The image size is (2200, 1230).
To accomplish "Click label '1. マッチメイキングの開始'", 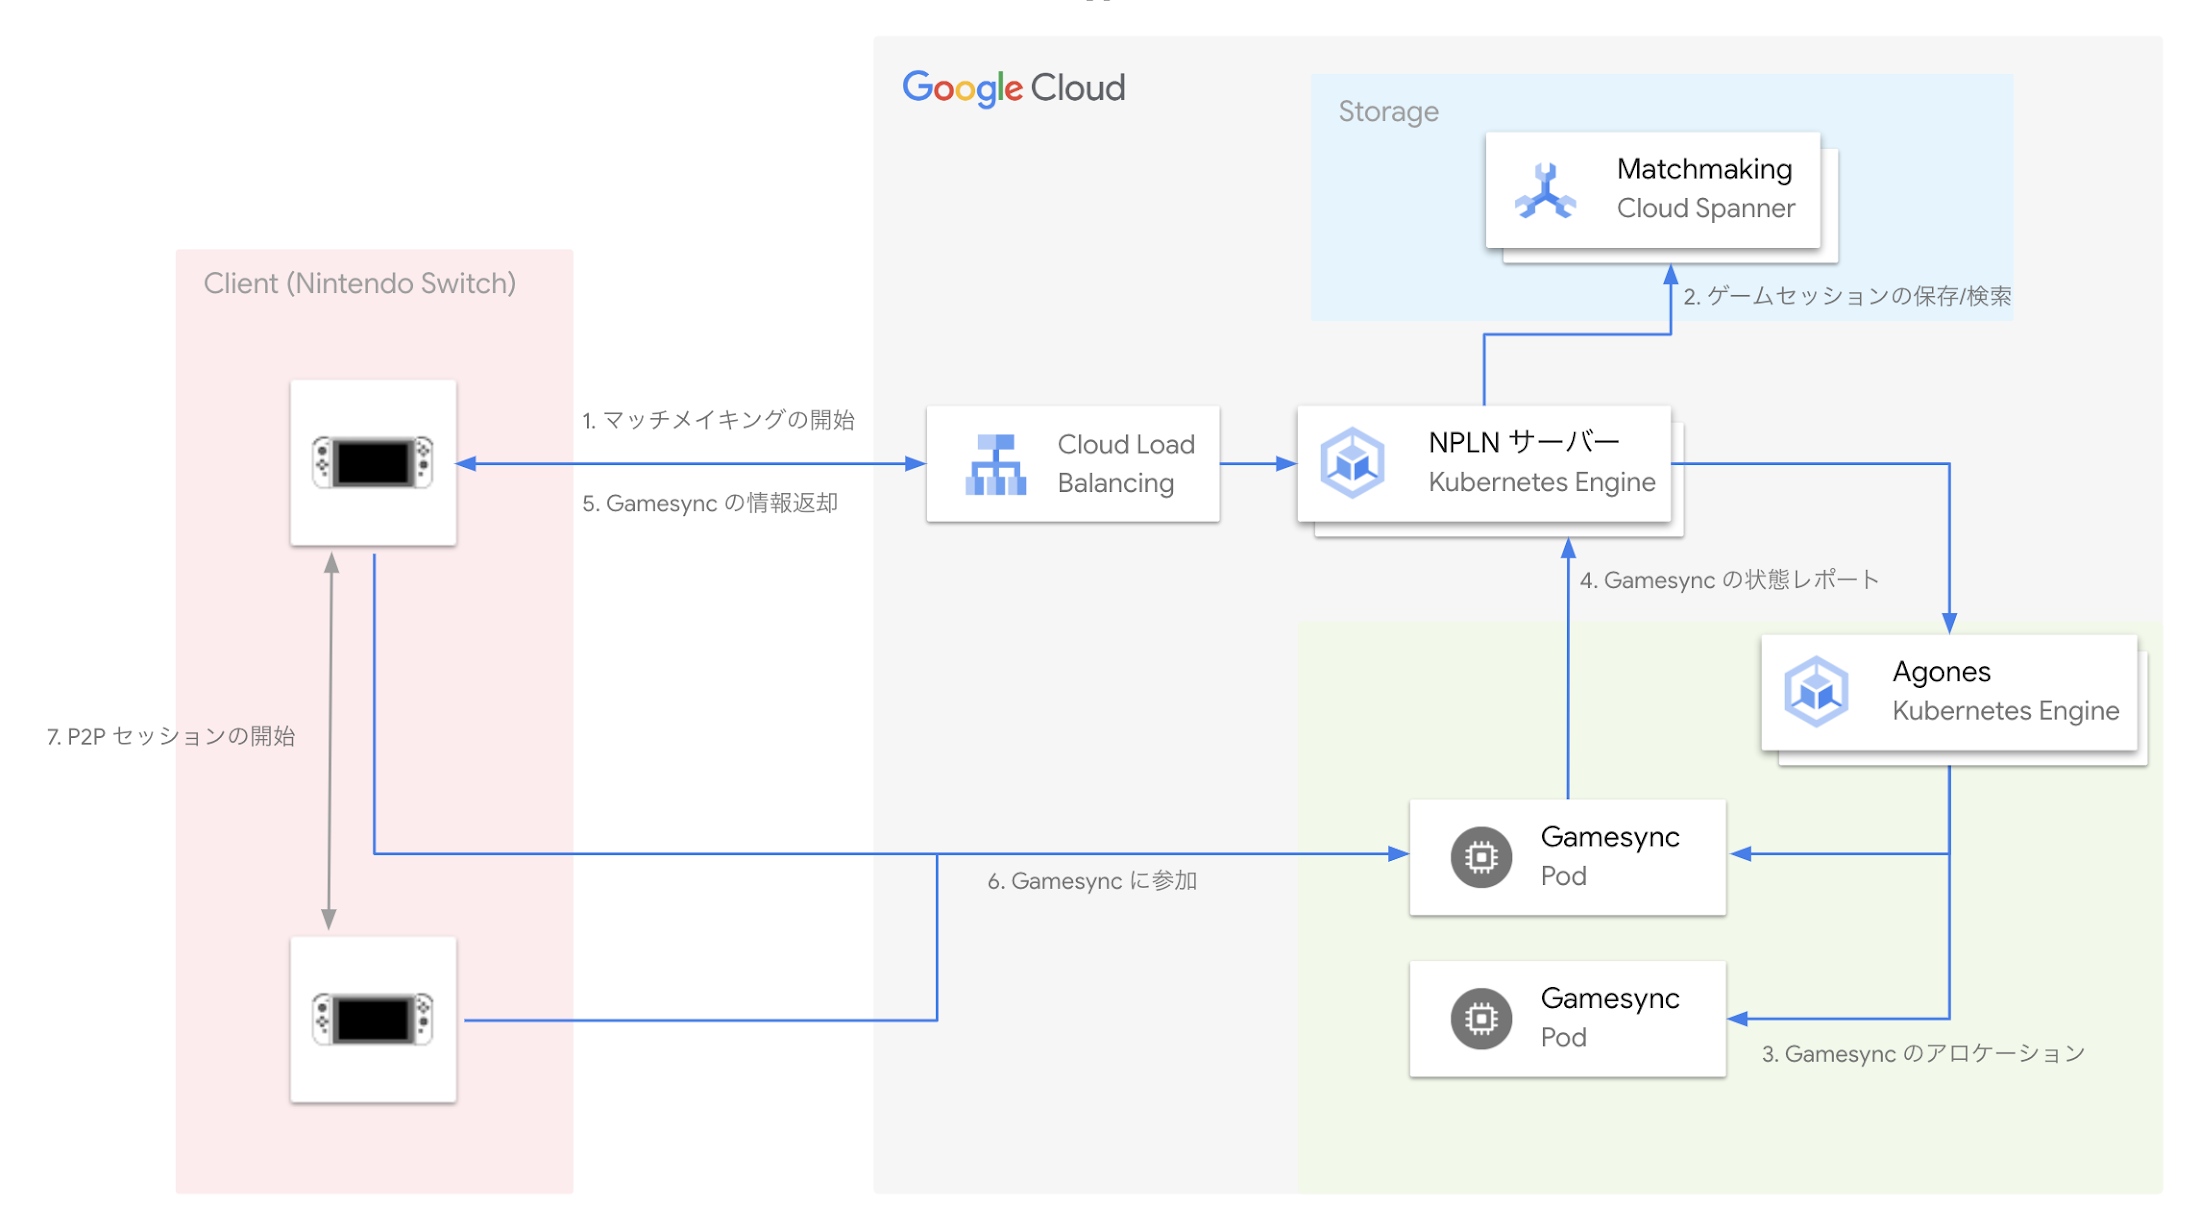I will [x=718, y=420].
